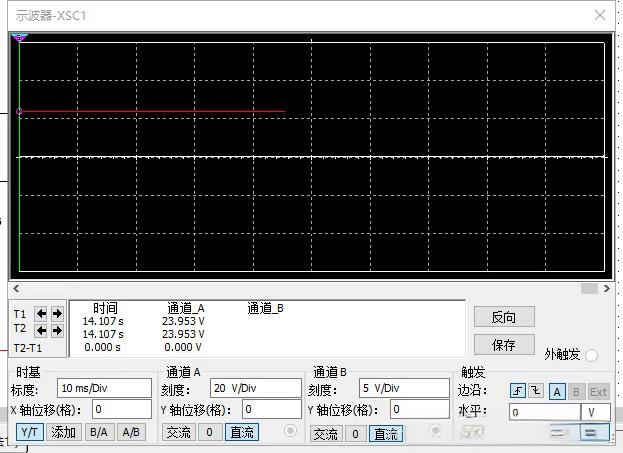Move cursor T1 right with its arrow
The image size is (623, 453).
(x=57, y=314)
